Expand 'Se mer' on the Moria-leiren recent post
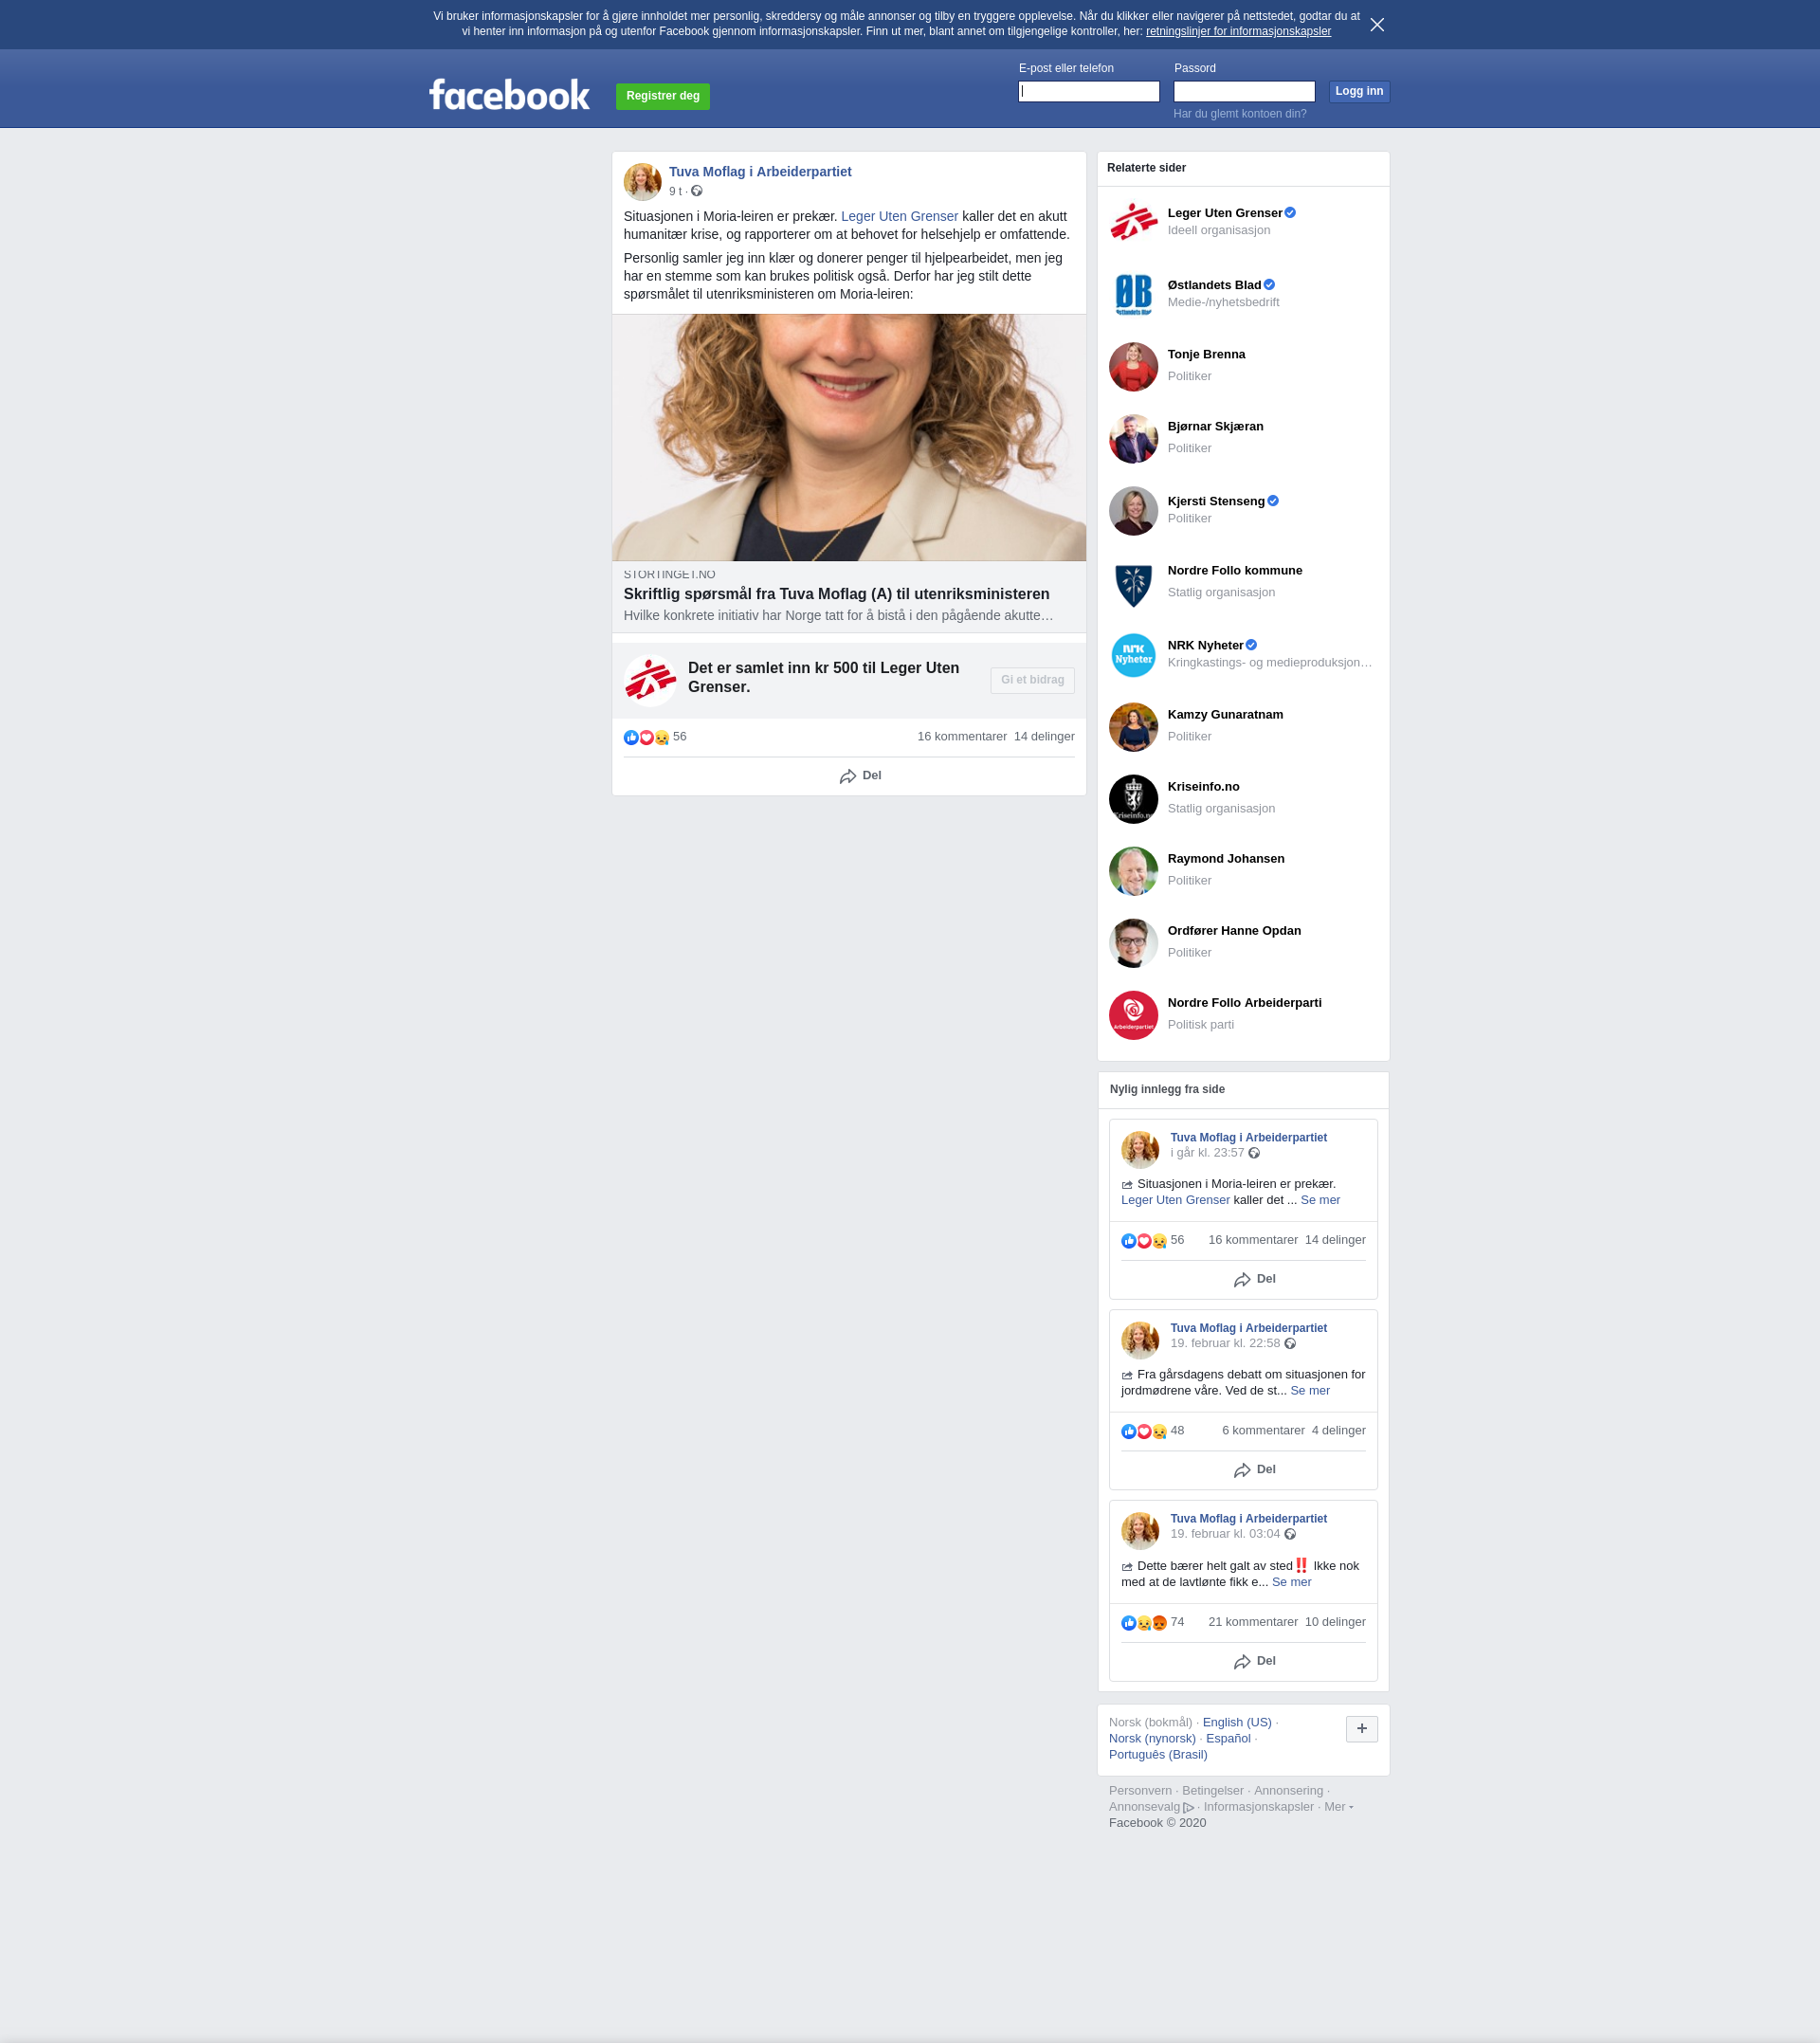 (1320, 1200)
